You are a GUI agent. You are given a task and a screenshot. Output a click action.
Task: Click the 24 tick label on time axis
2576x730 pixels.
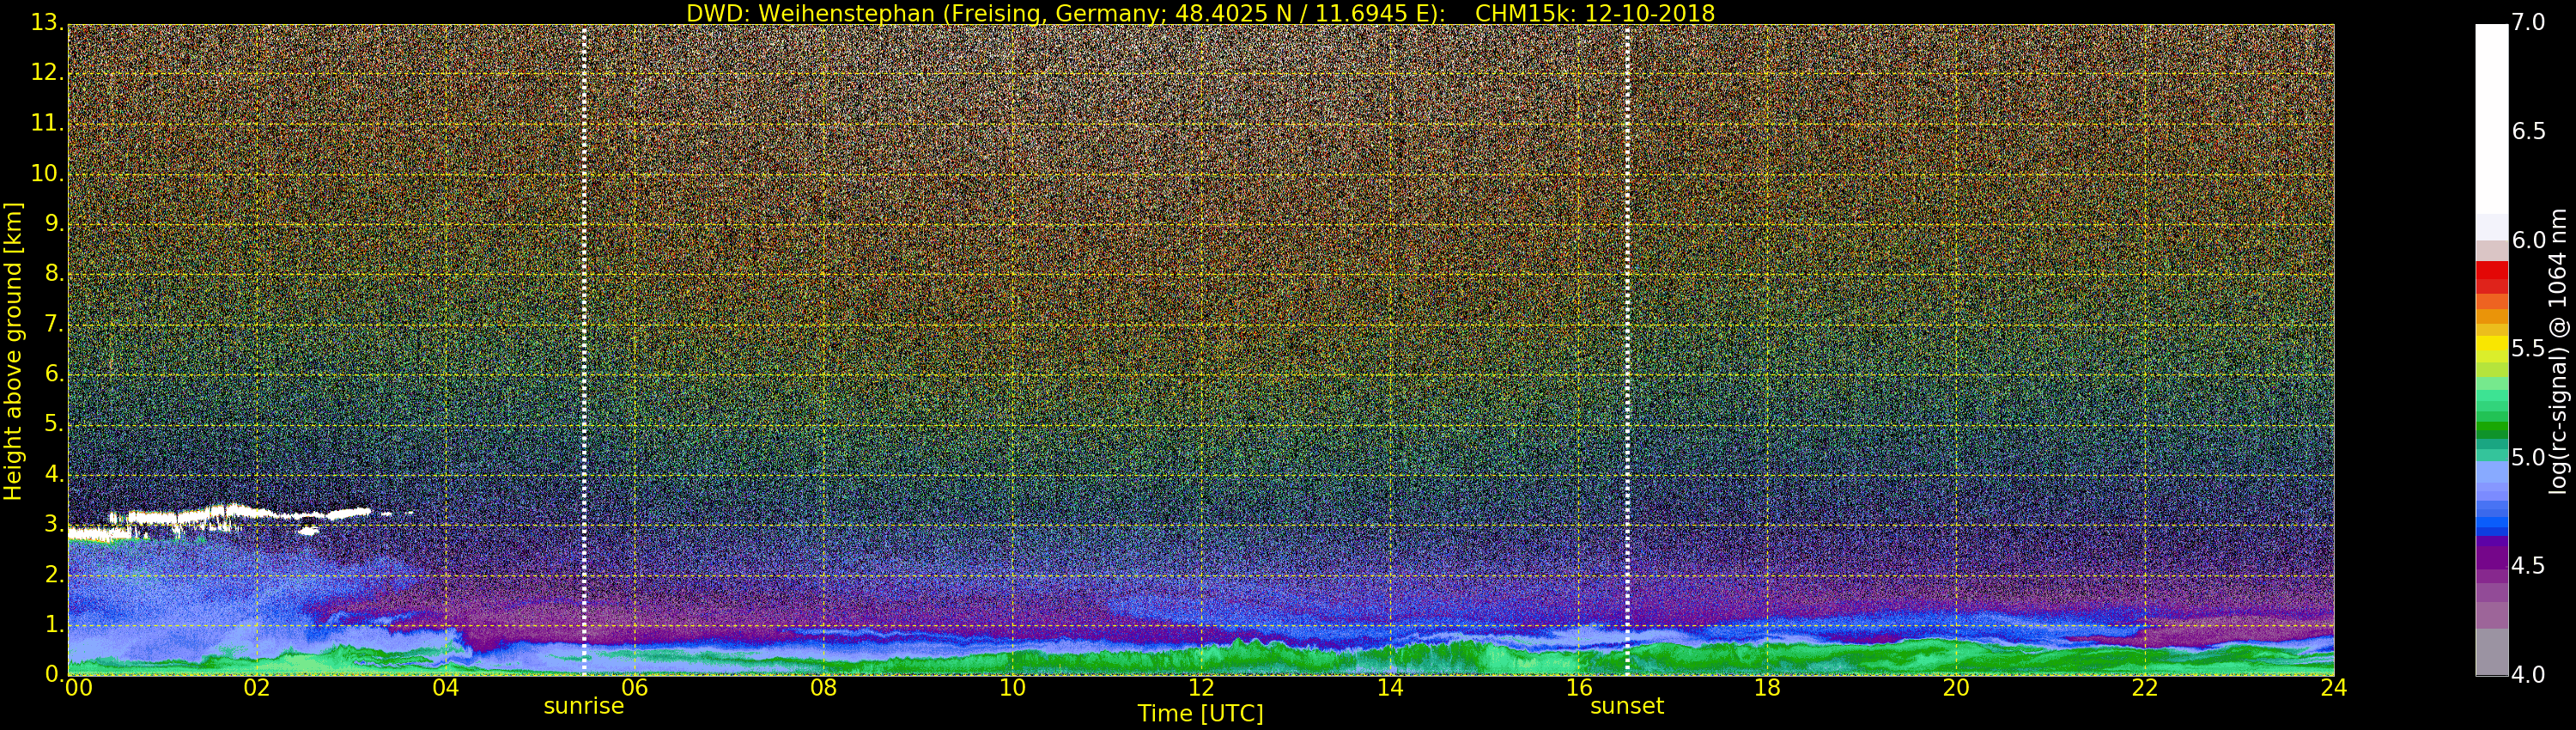(2333, 688)
